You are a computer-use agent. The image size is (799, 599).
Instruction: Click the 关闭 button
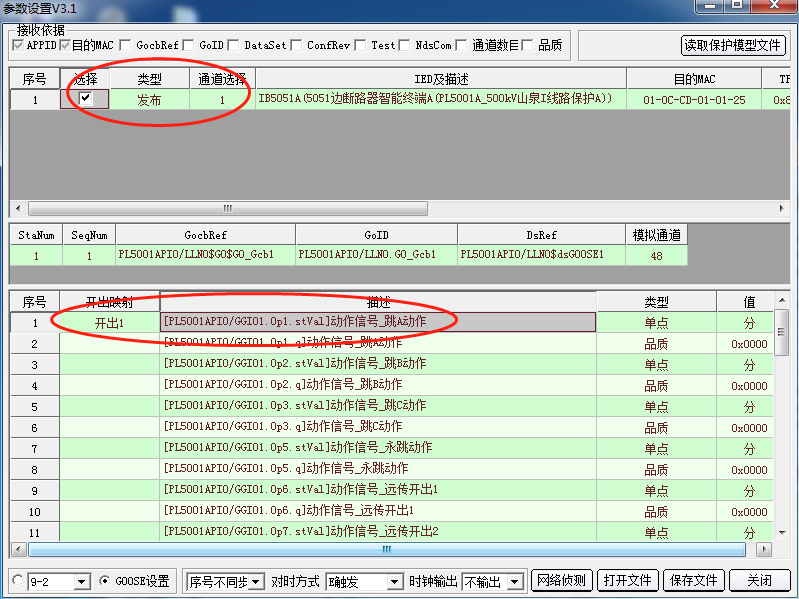(758, 580)
